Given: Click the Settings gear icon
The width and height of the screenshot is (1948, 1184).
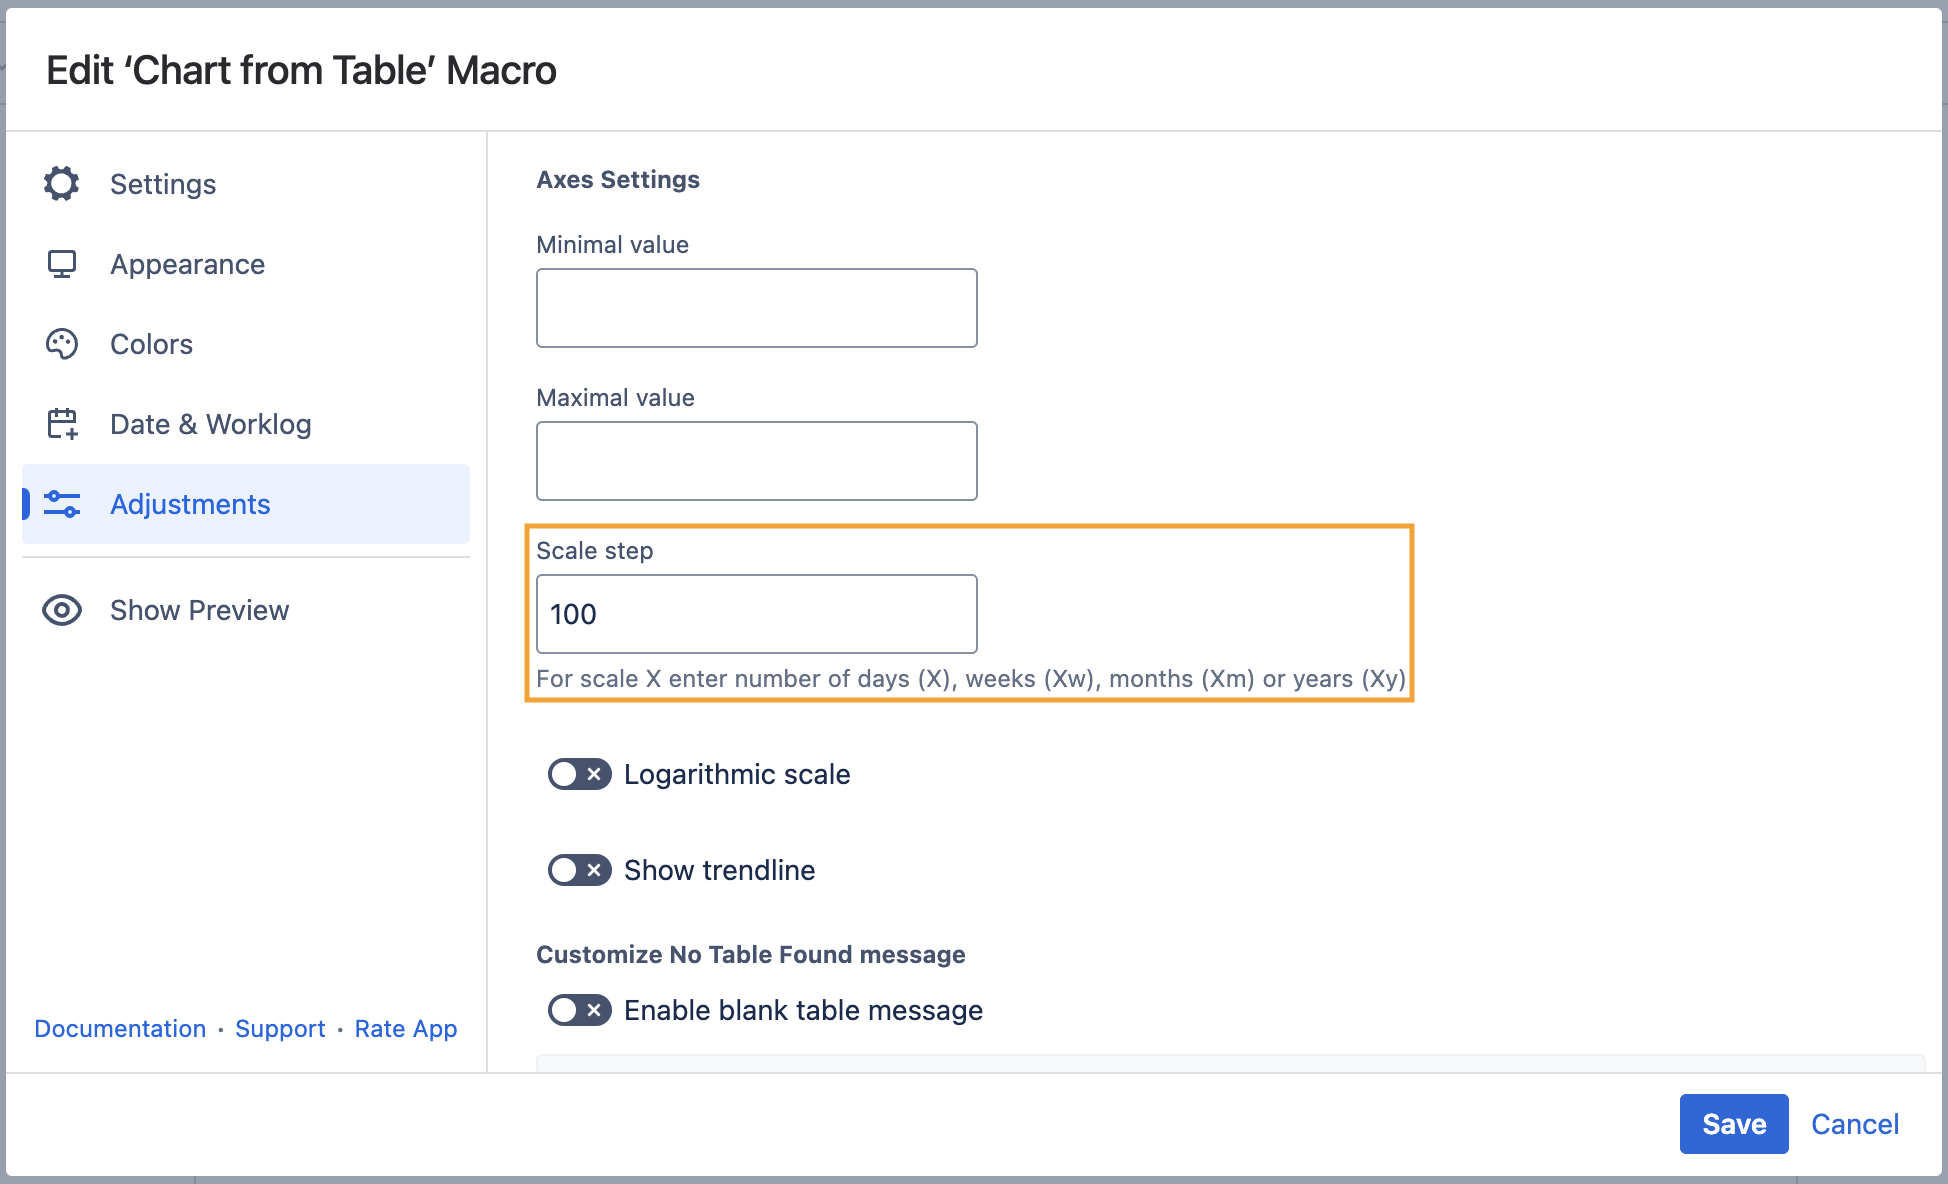Looking at the screenshot, I should (x=62, y=184).
